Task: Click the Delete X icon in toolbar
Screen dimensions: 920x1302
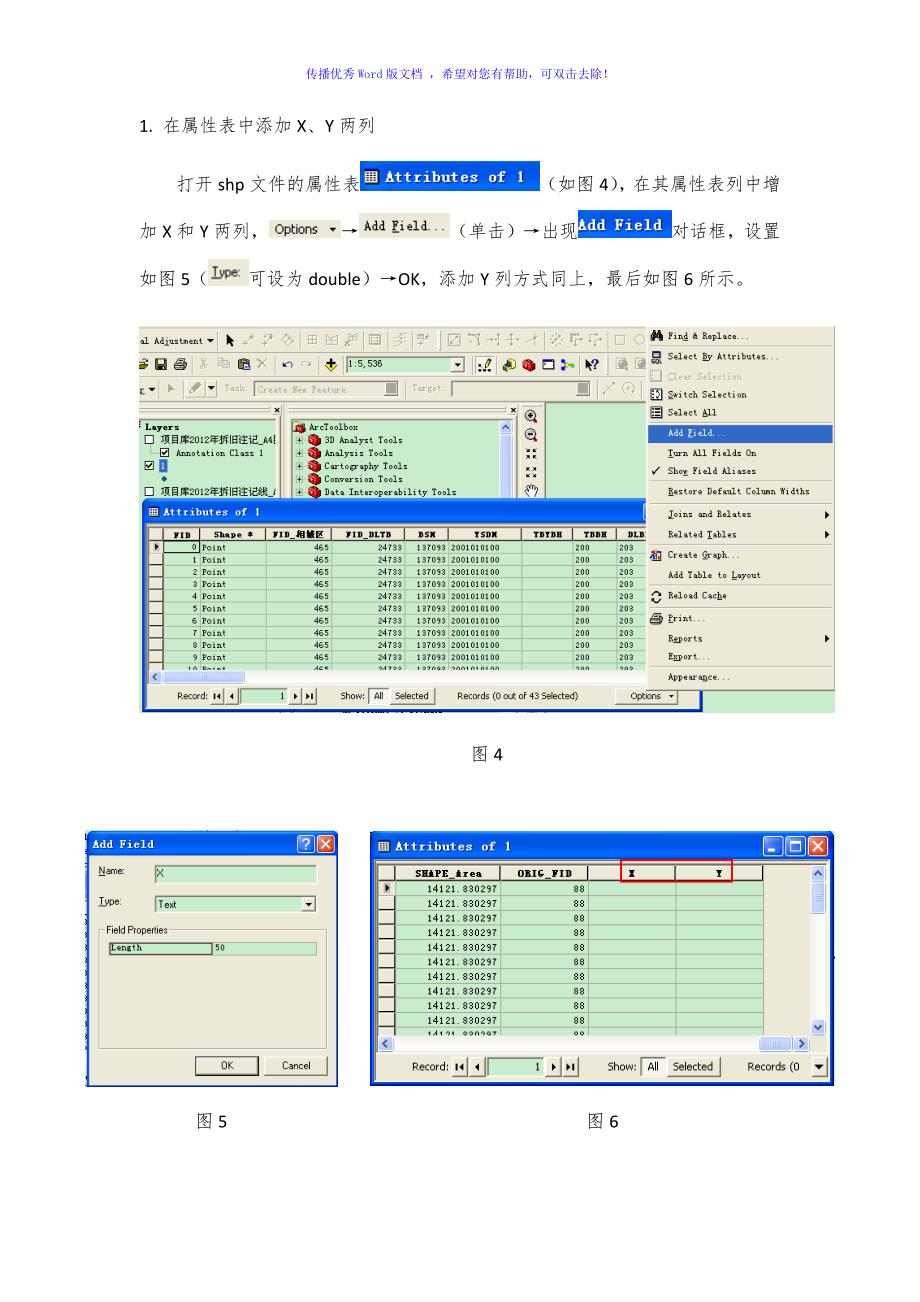Action: tap(262, 364)
